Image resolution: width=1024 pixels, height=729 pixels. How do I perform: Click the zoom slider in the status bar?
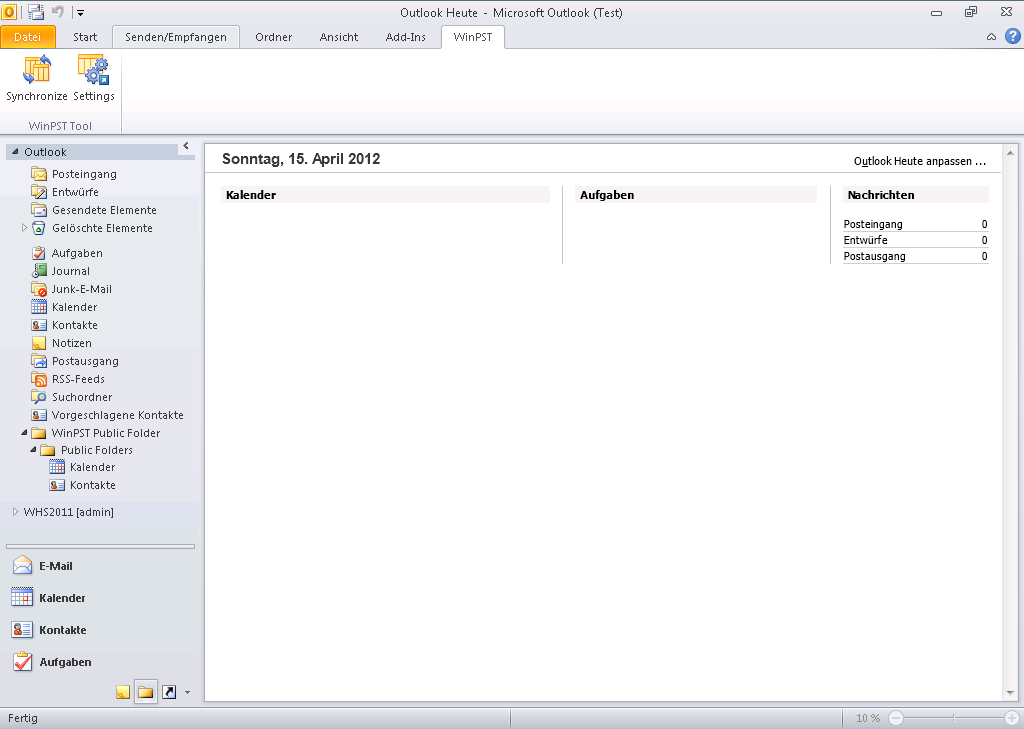[953, 718]
